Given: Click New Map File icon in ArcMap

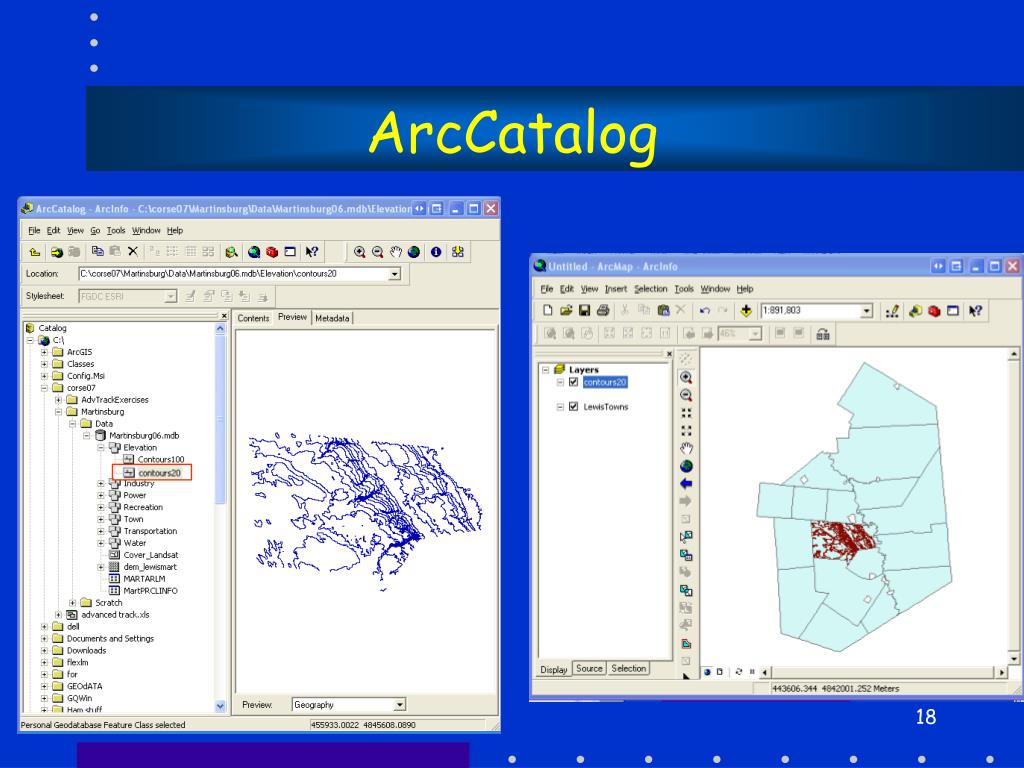Looking at the screenshot, I should 548,310.
